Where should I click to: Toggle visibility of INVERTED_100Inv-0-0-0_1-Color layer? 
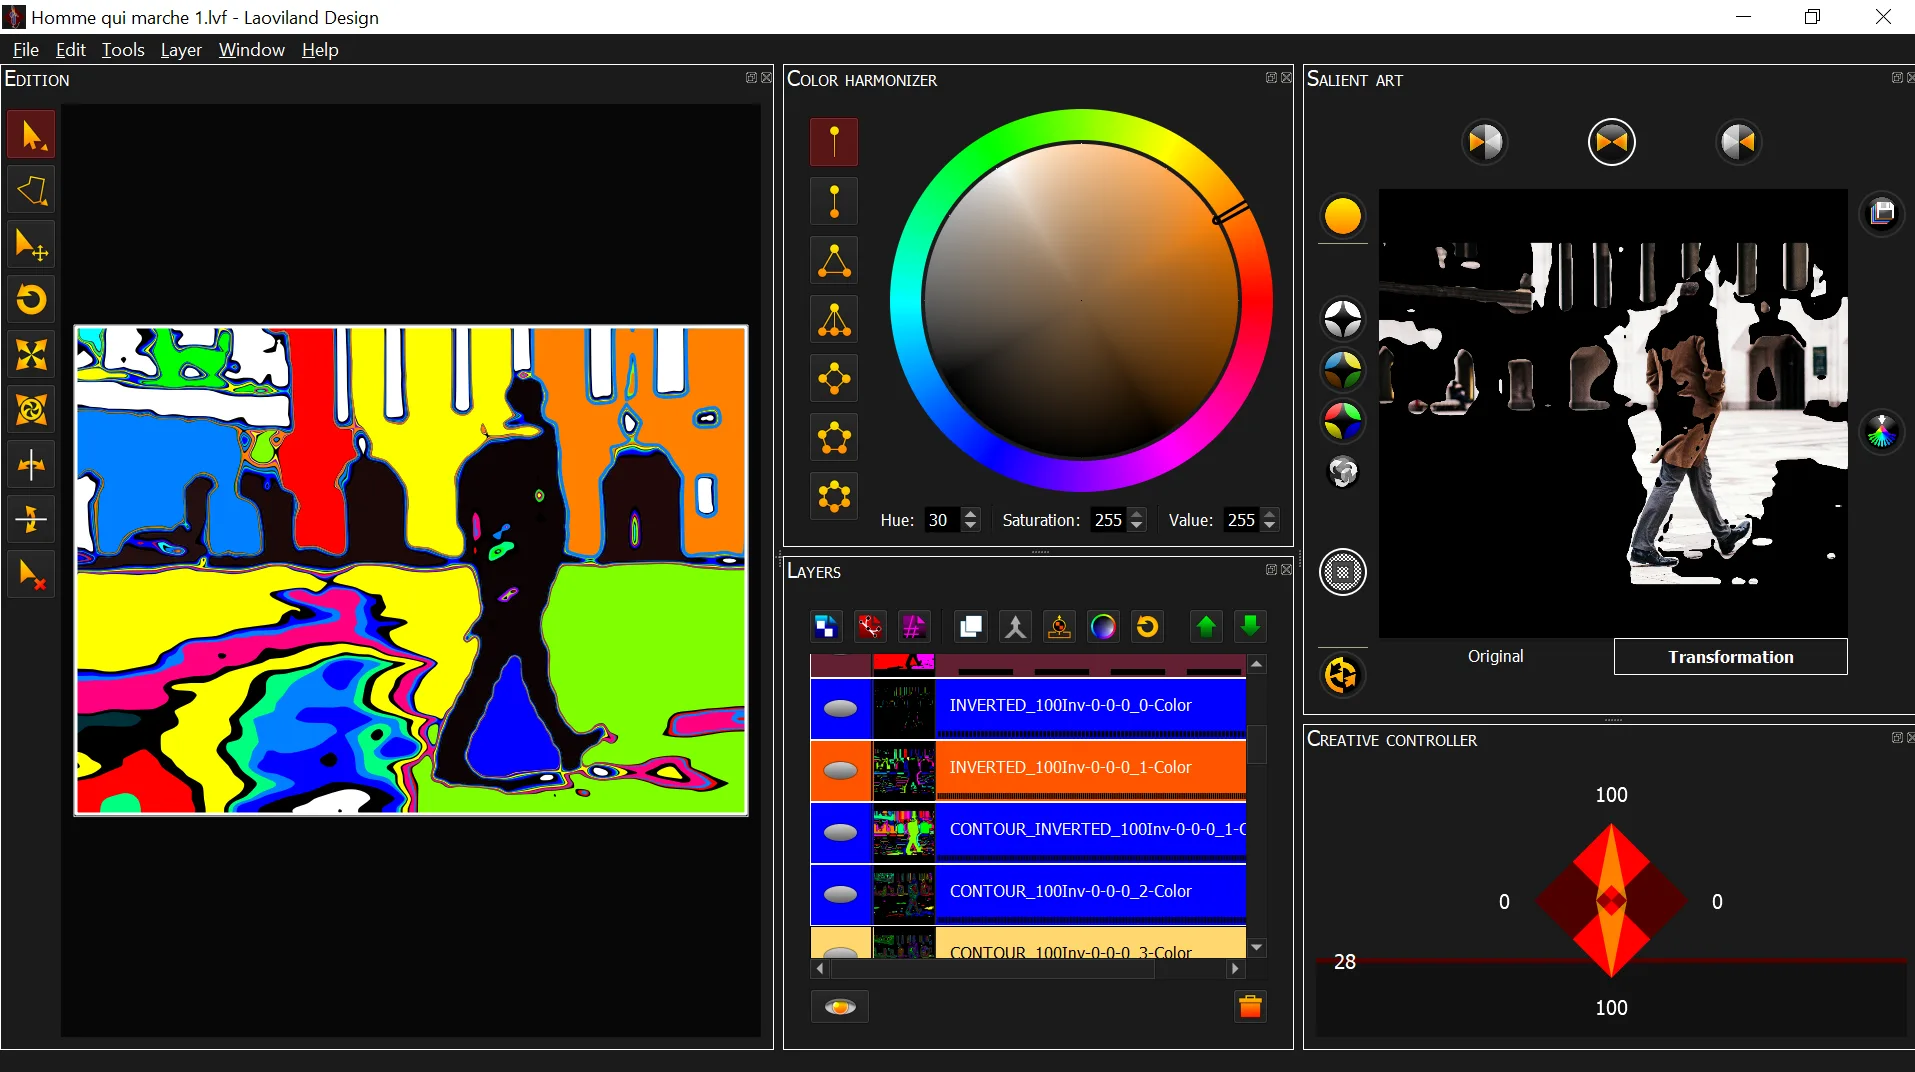(840, 770)
